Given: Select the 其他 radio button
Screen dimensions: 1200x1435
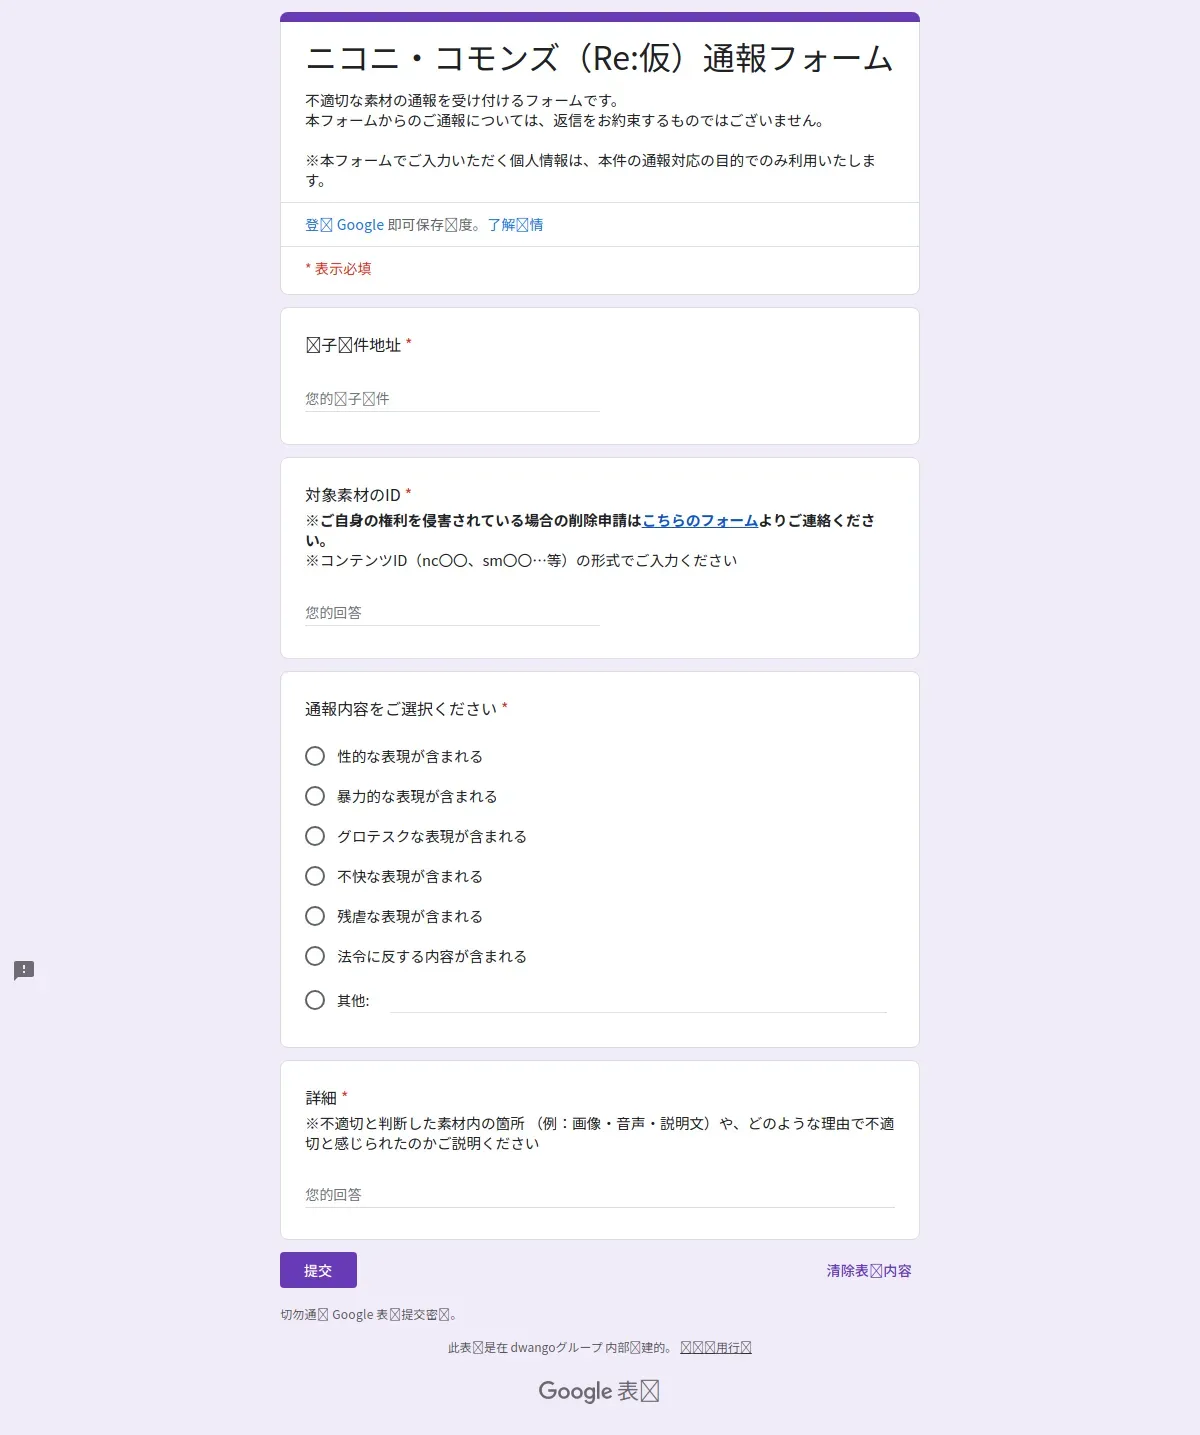Looking at the screenshot, I should (x=315, y=1000).
